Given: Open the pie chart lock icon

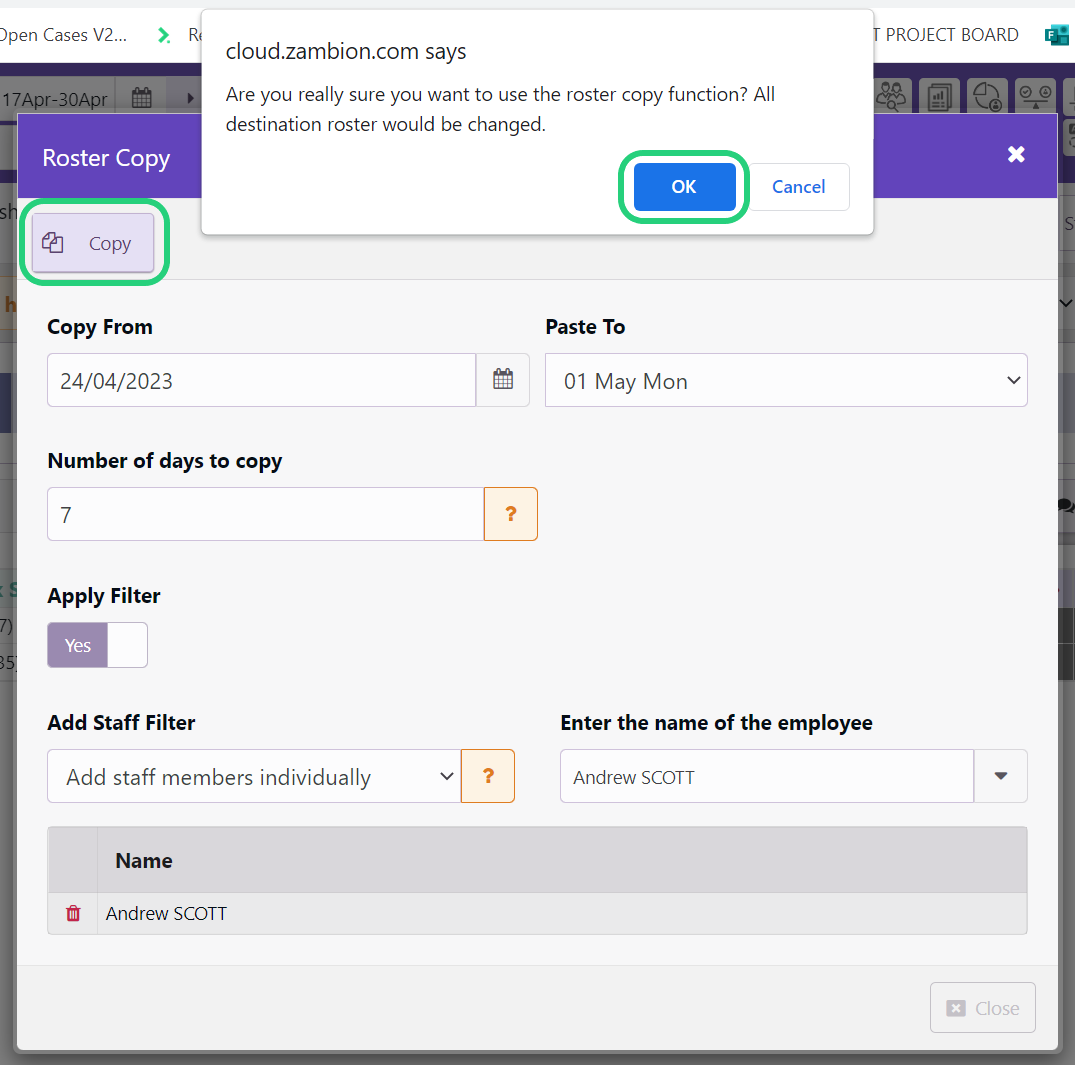Looking at the screenshot, I should coord(987,97).
